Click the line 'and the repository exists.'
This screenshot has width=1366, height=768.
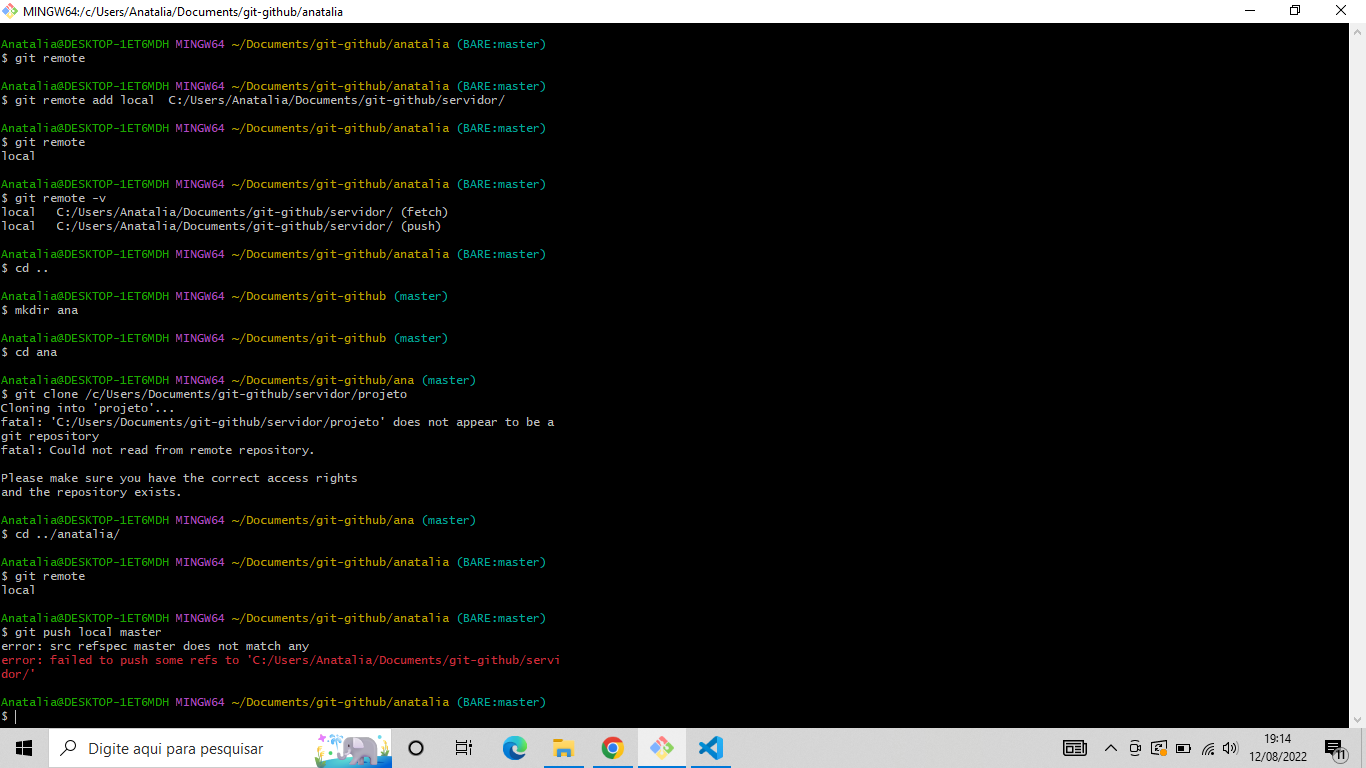pos(91,492)
